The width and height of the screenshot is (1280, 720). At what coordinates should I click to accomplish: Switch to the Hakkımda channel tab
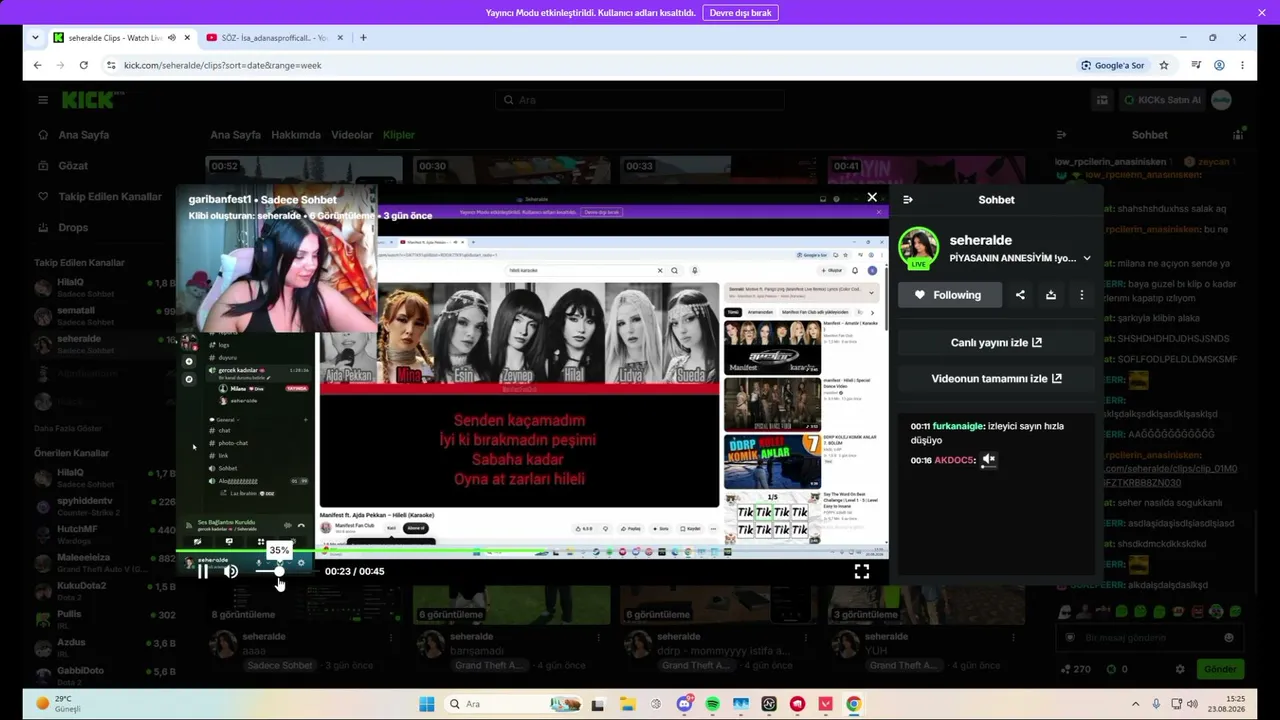point(296,135)
